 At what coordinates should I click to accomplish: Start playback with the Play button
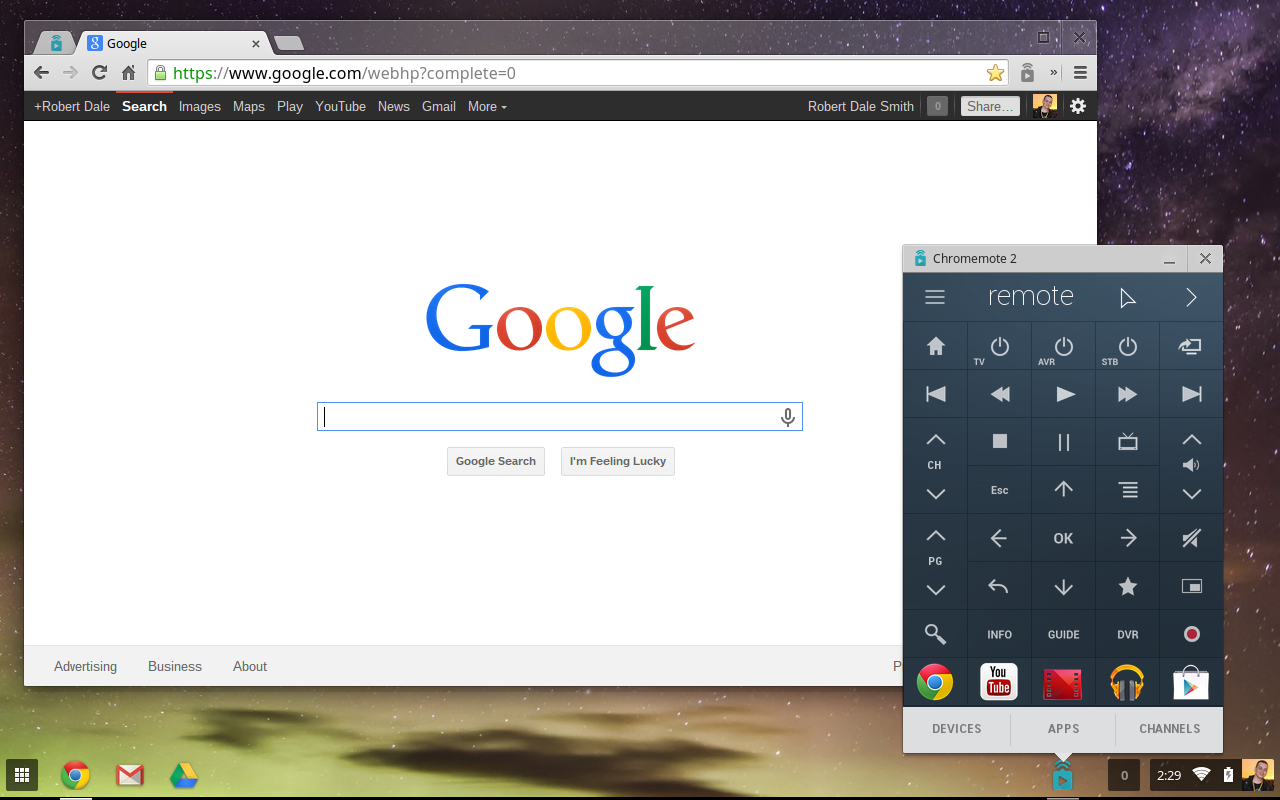coord(1064,394)
